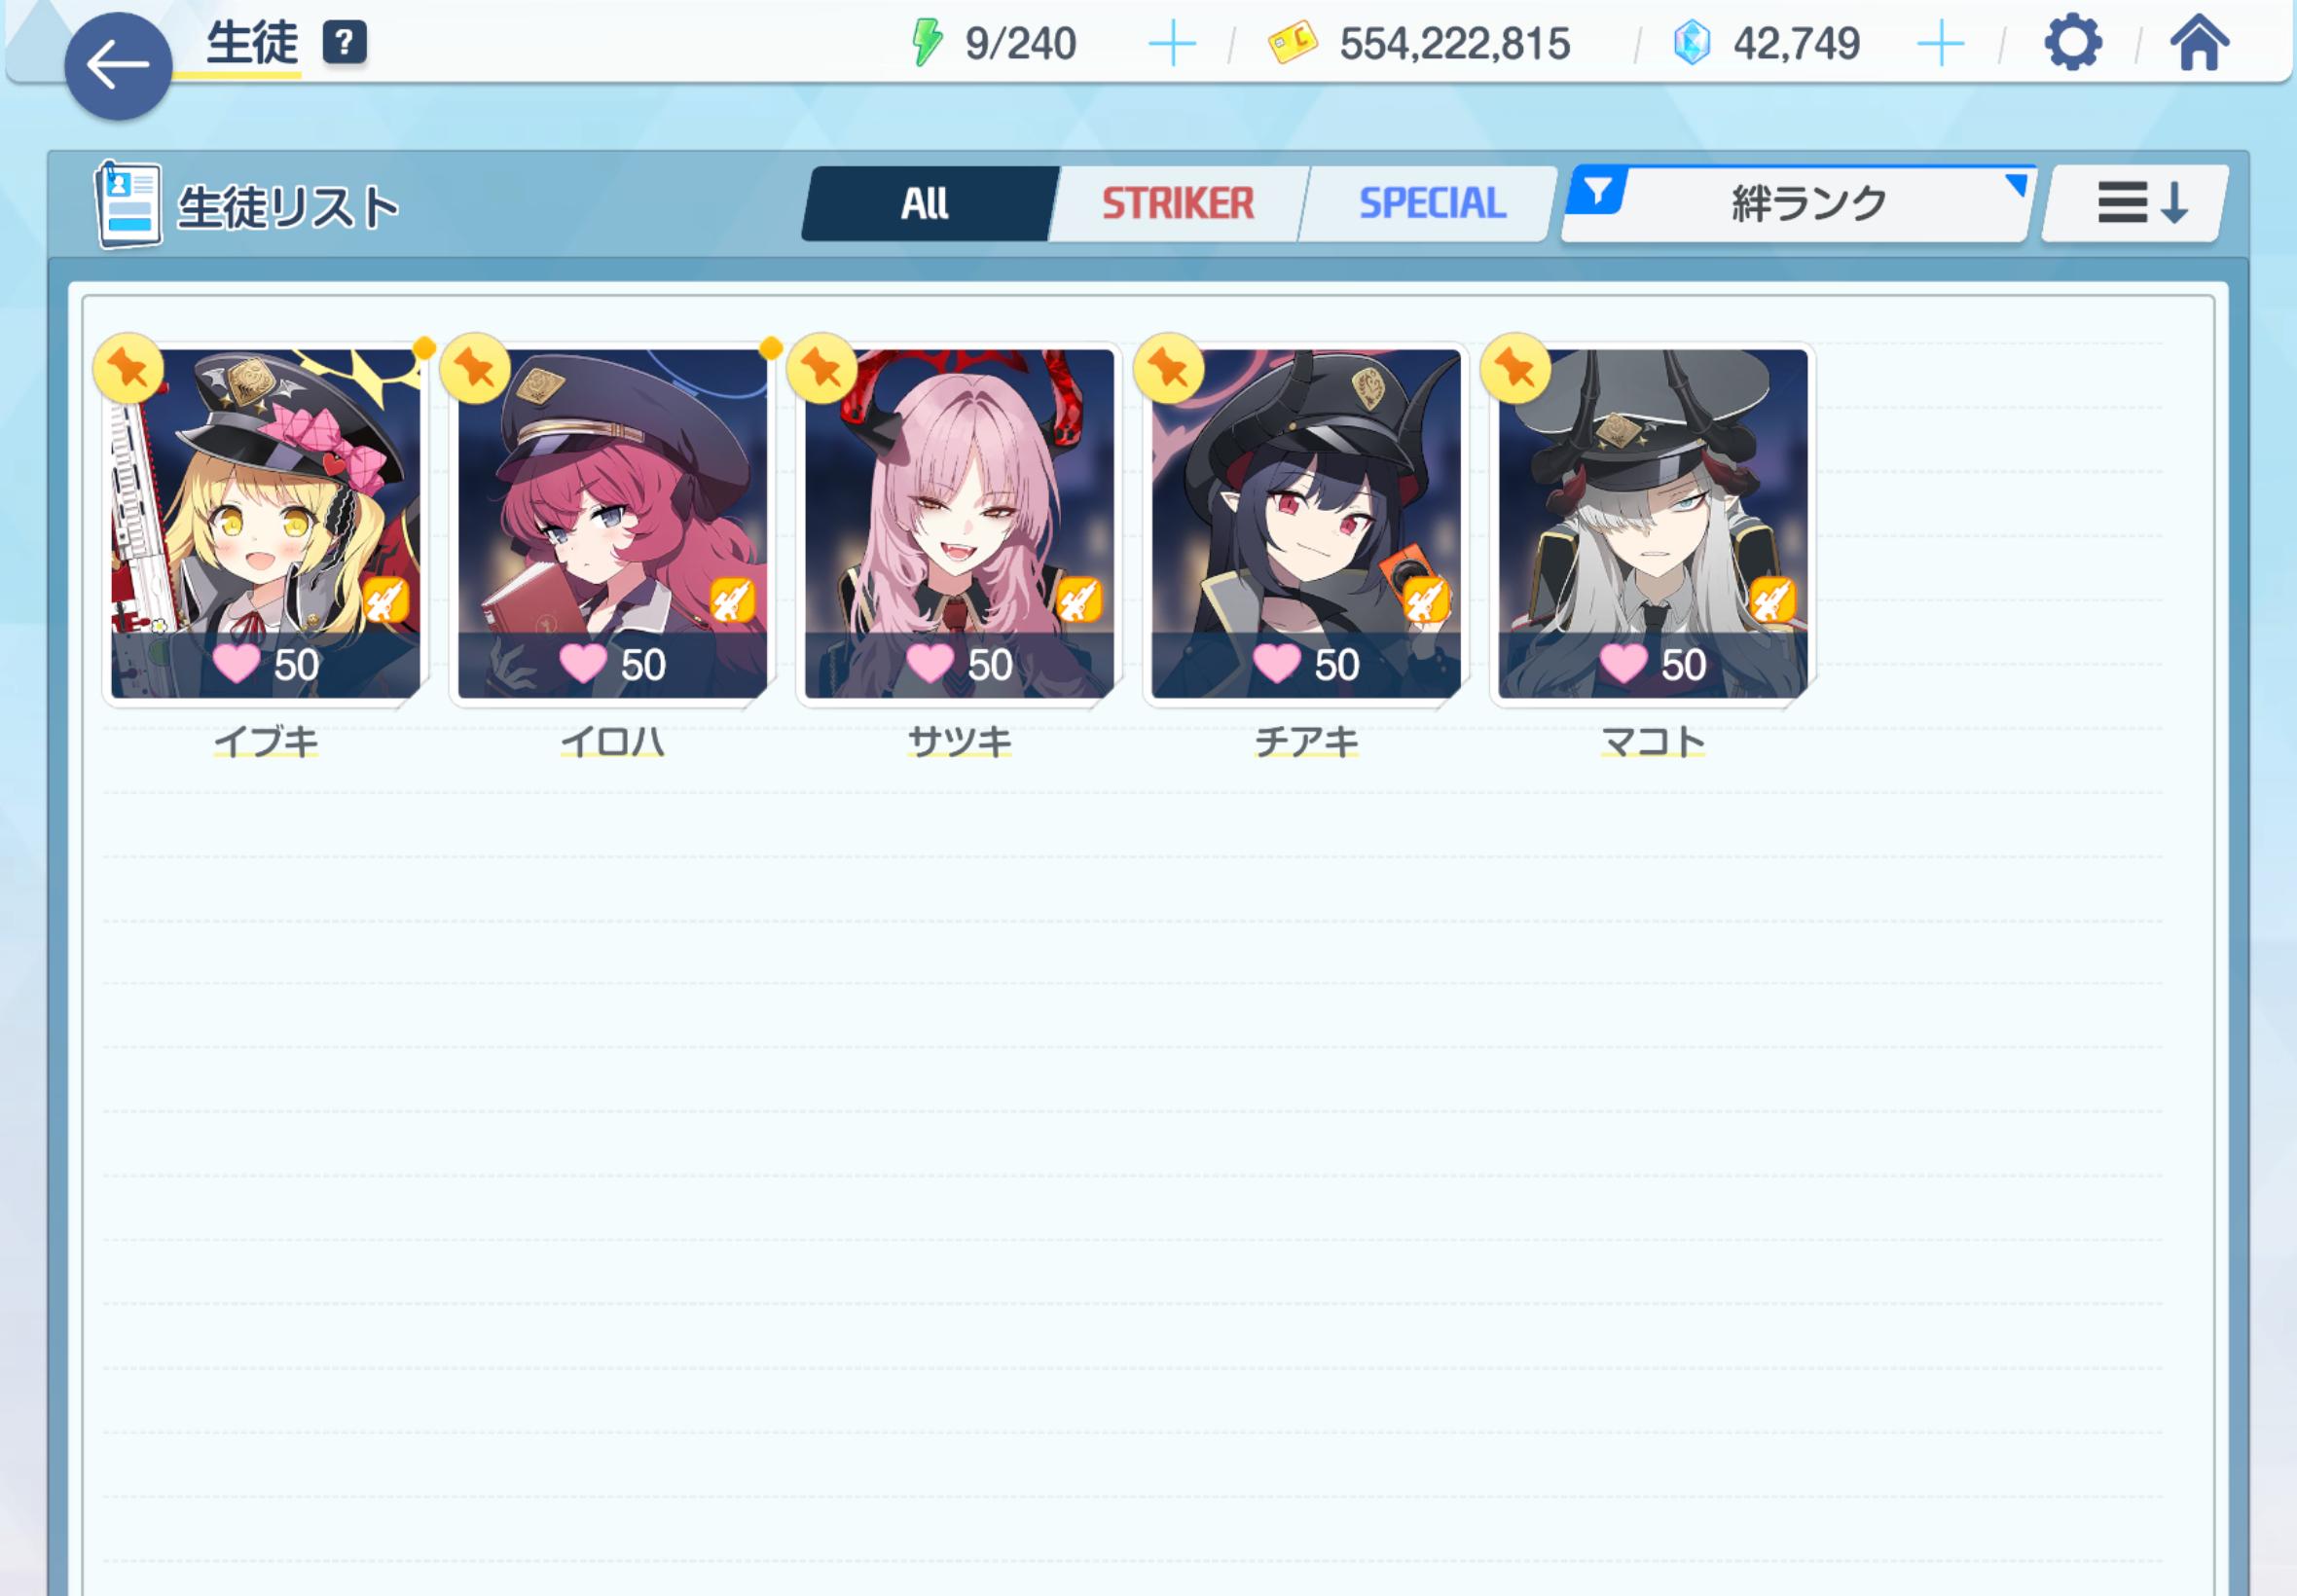Toggle the pin on サツキ's card

[x=821, y=369]
